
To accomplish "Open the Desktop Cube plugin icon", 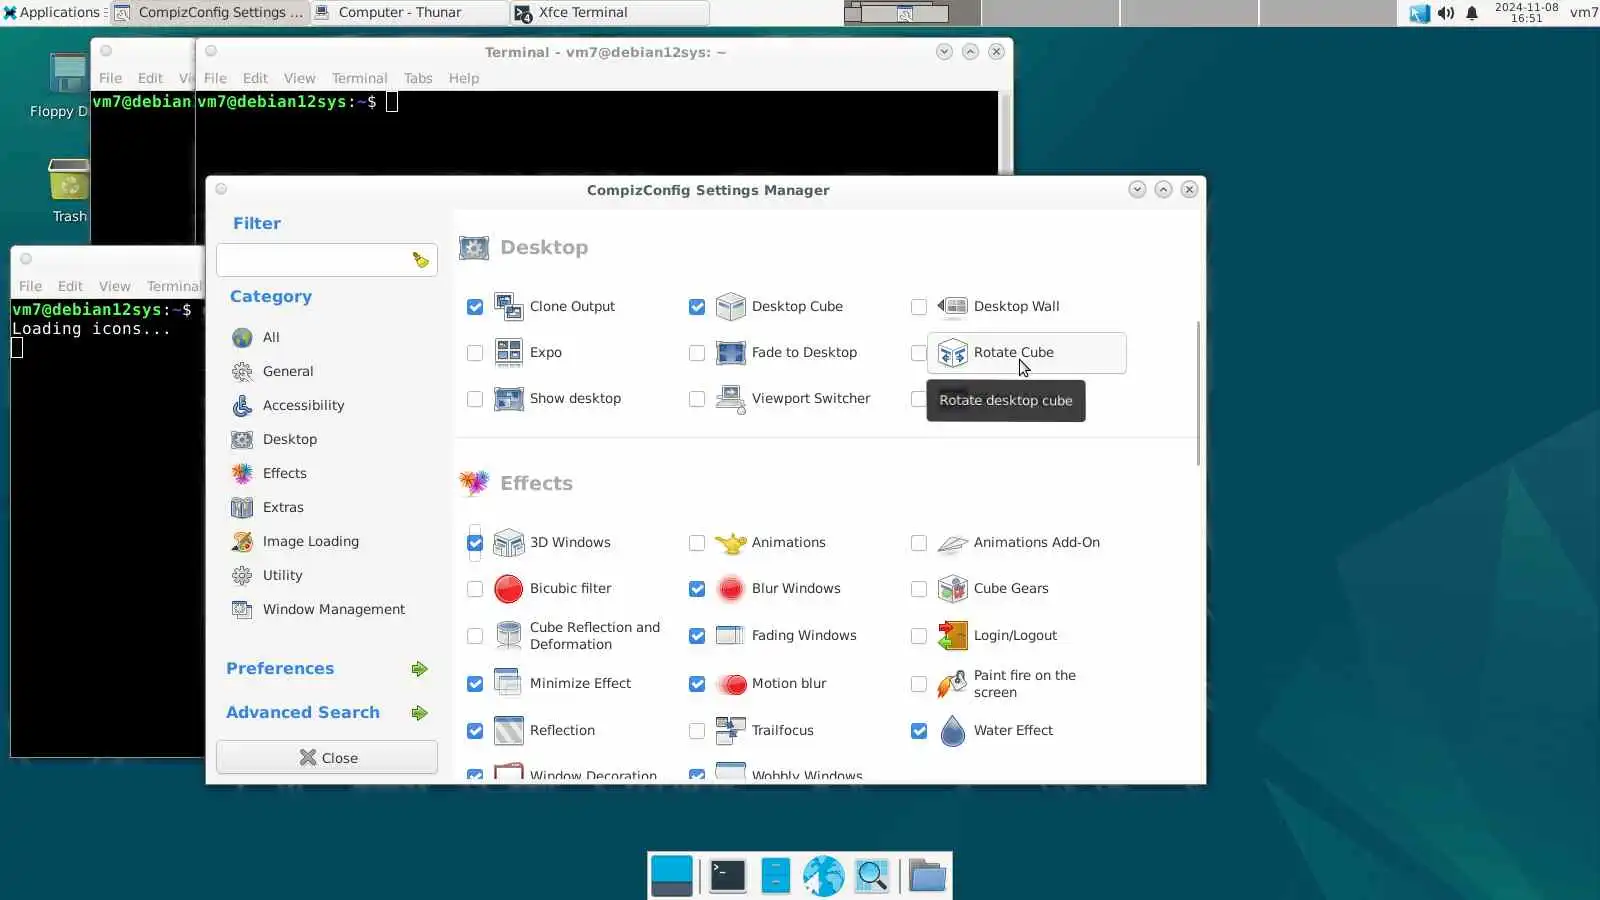I will click(731, 307).
